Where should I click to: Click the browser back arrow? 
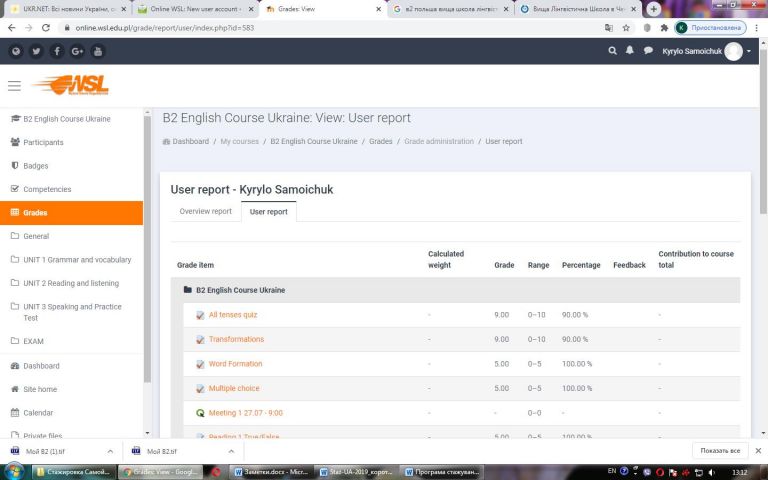click(12, 28)
